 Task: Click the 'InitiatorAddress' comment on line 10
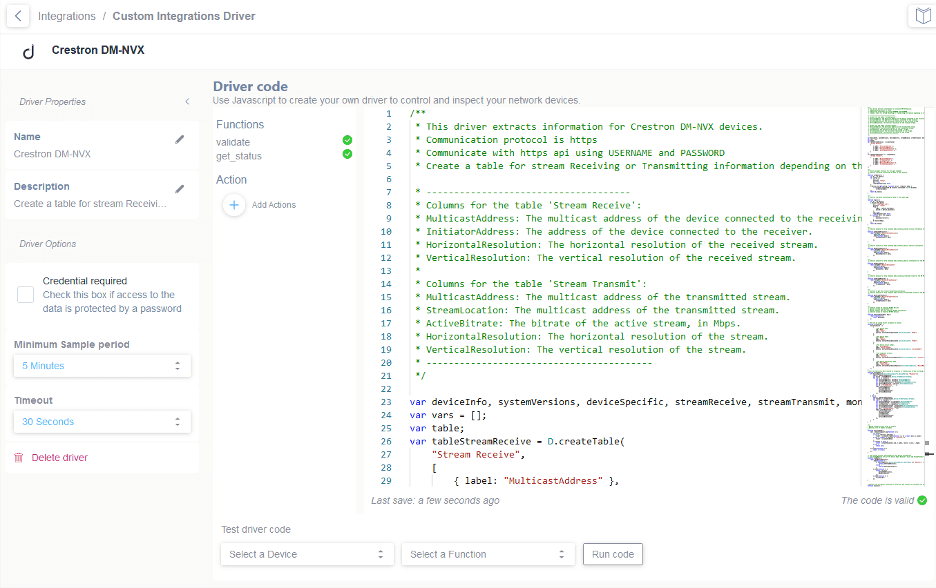point(614,232)
